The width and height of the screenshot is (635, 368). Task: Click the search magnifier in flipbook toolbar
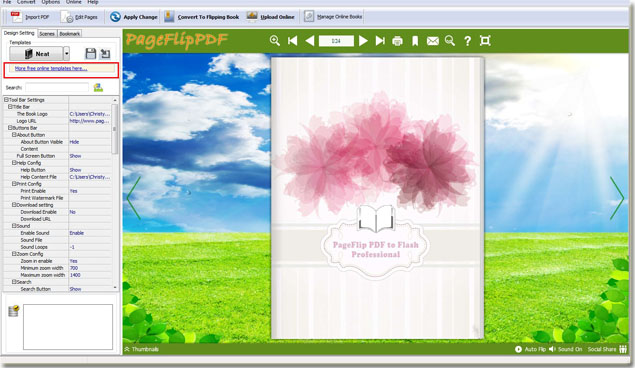tap(450, 40)
